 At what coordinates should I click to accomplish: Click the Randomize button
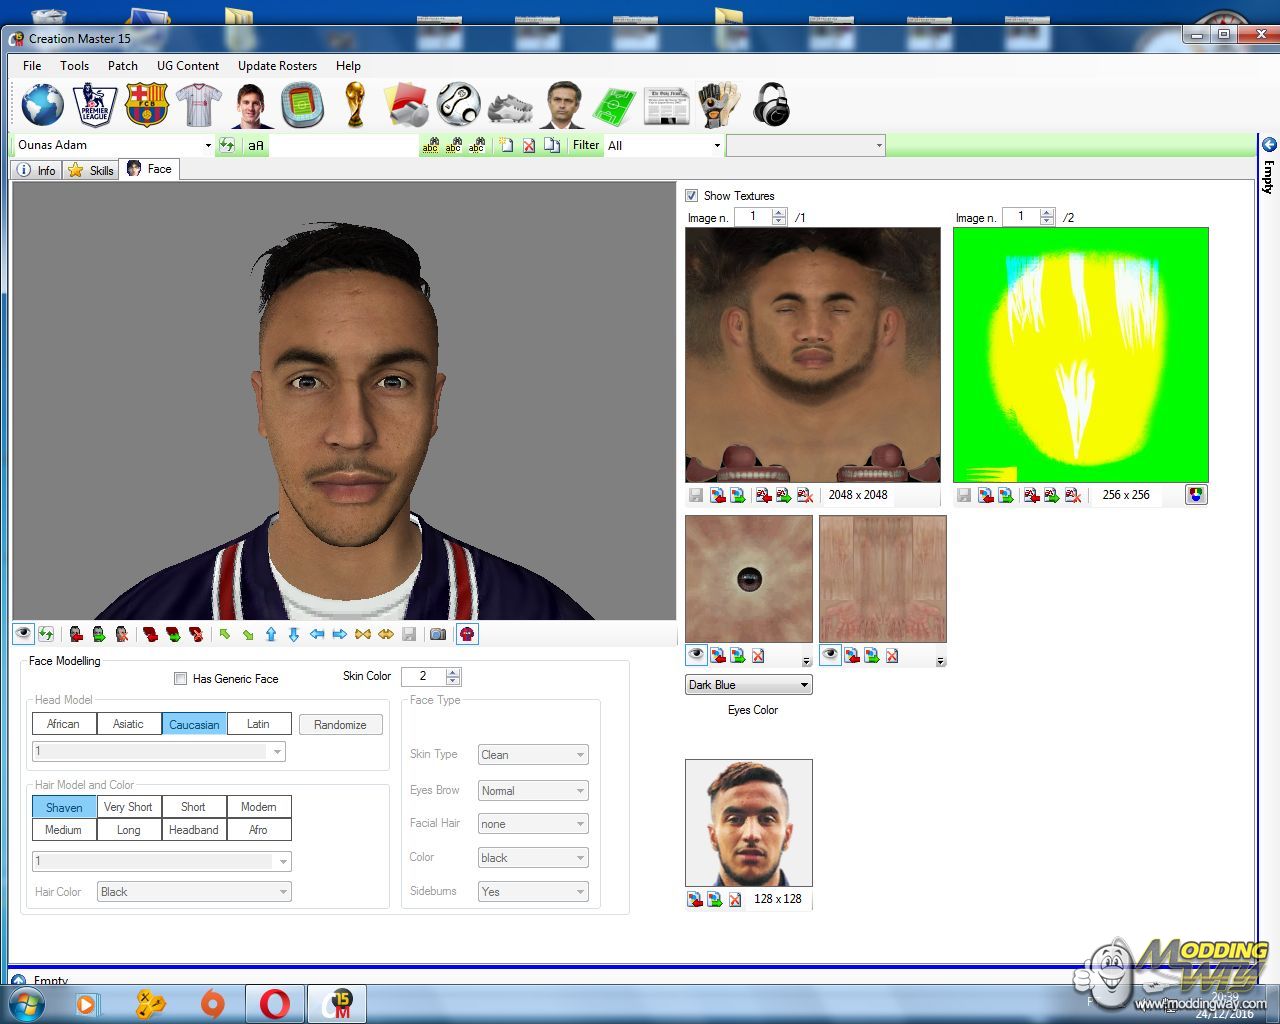click(x=340, y=725)
